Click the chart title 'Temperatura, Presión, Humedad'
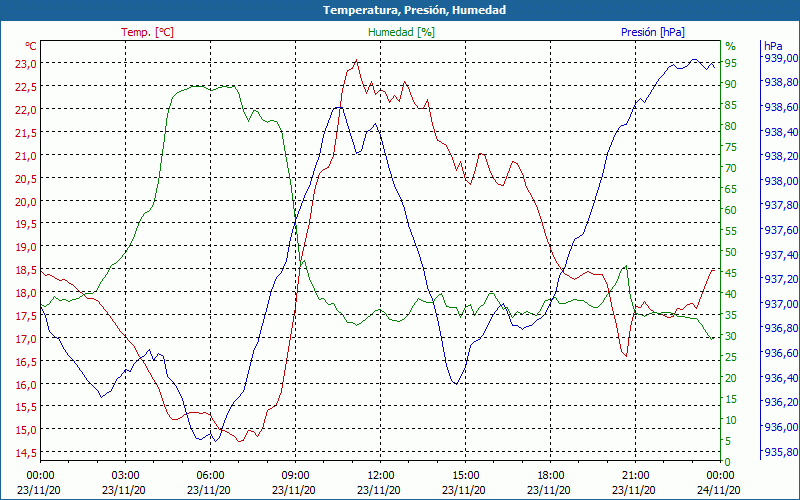Screen dimensions: 800x500 (414, 10)
